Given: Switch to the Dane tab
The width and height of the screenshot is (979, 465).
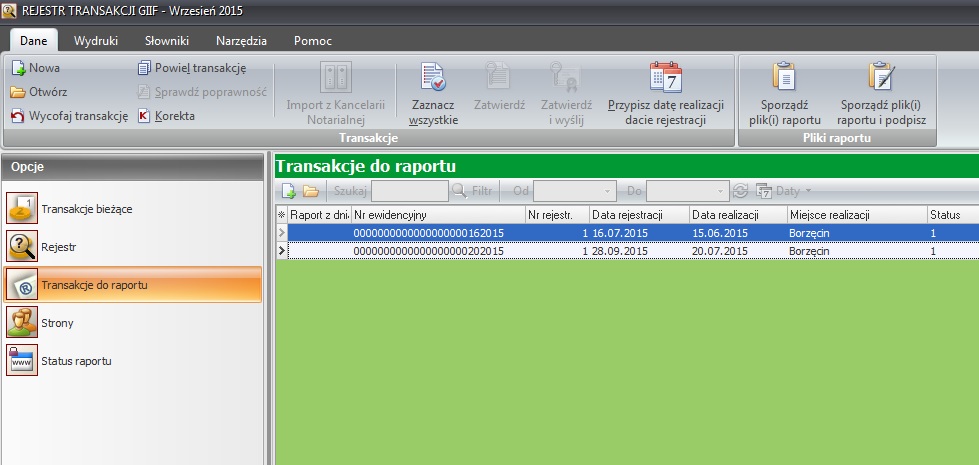Looking at the screenshot, I should pyautogui.click(x=34, y=41).
